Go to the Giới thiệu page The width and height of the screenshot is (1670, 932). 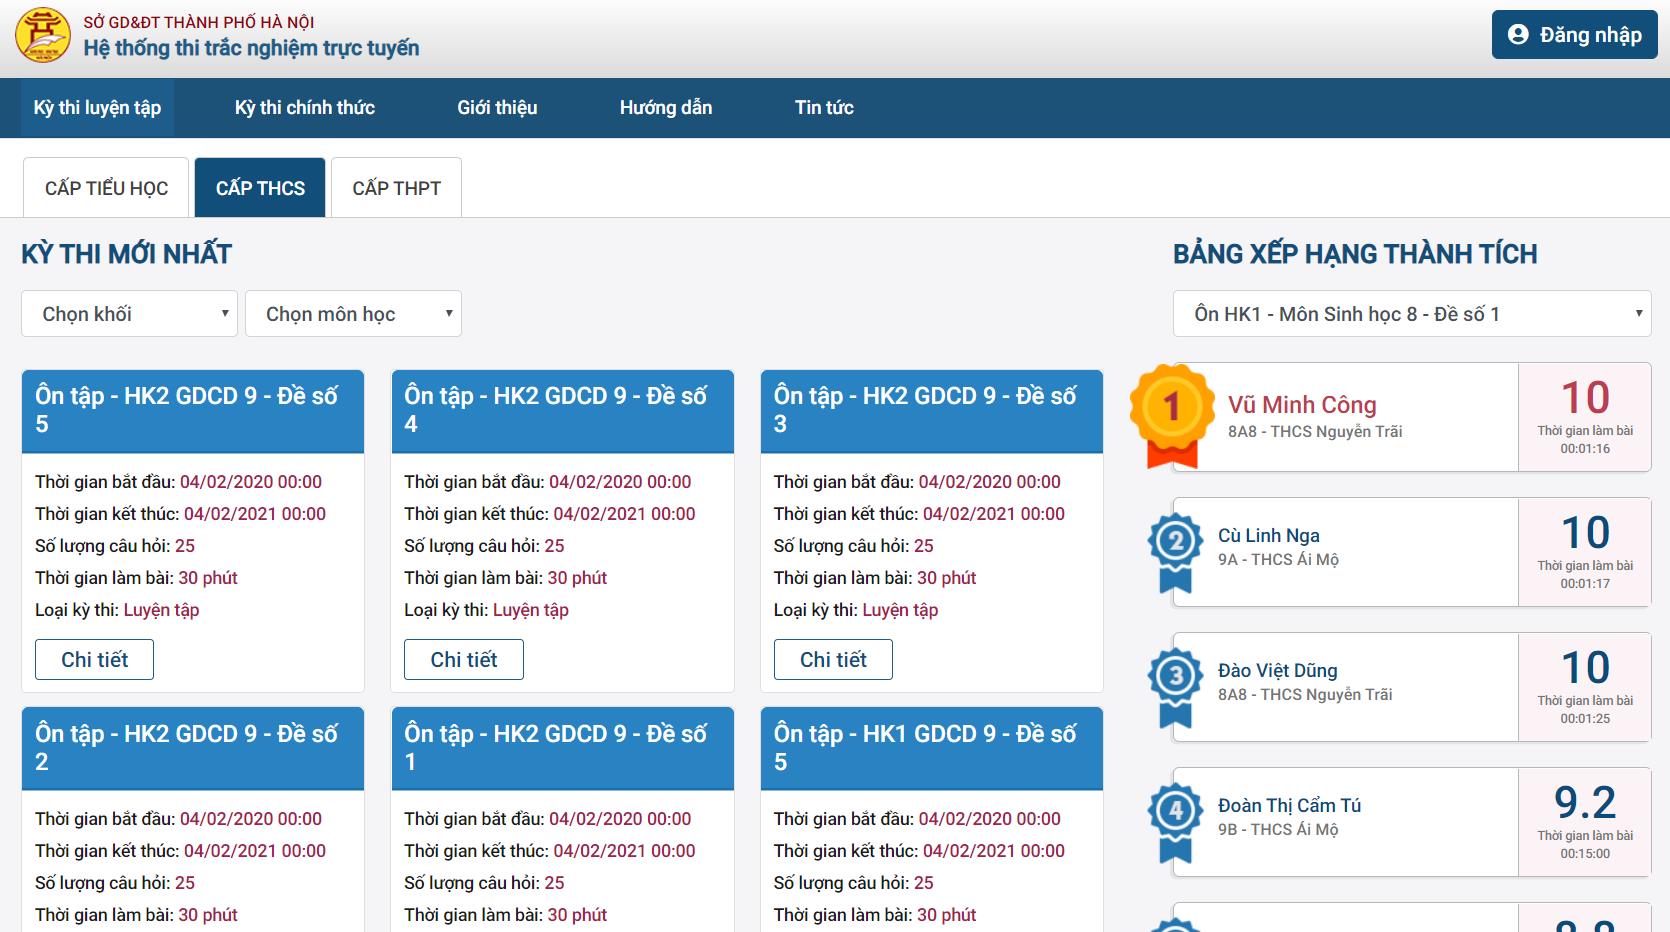(497, 108)
